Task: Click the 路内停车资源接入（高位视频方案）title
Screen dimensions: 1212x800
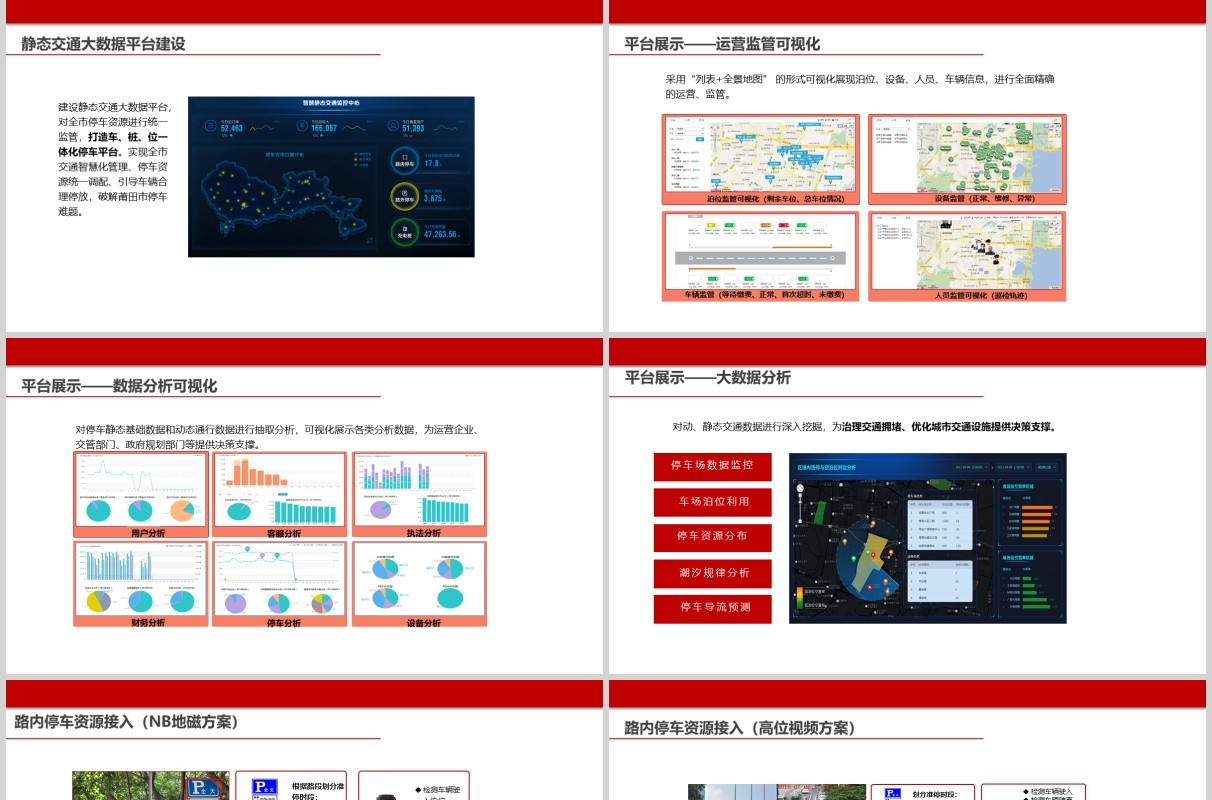Action: pos(740,728)
